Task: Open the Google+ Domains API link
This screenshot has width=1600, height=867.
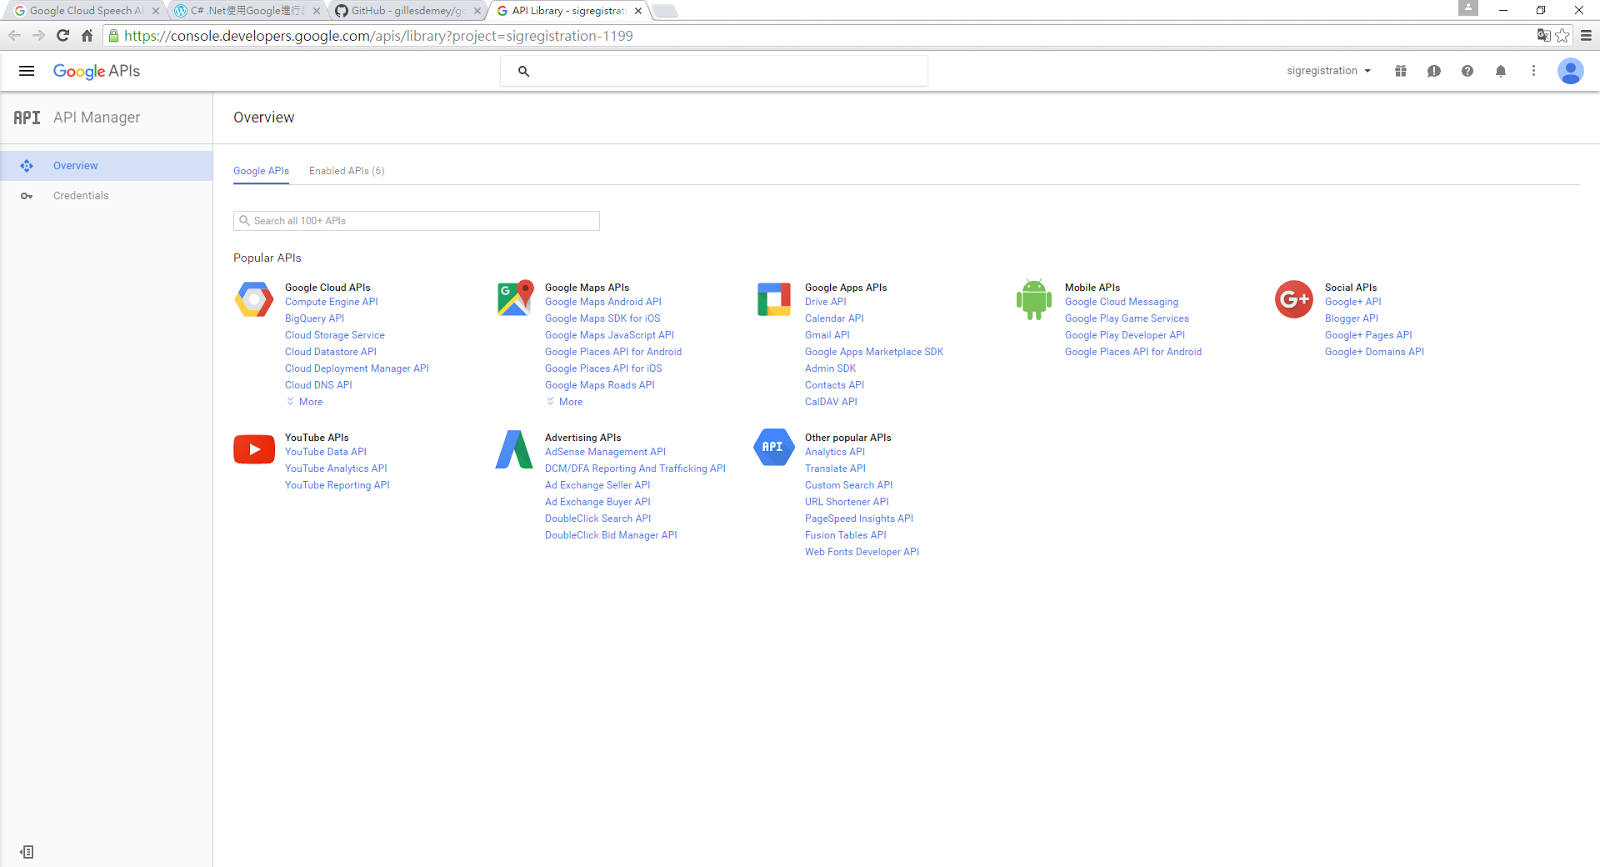Action: (1374, 352)
